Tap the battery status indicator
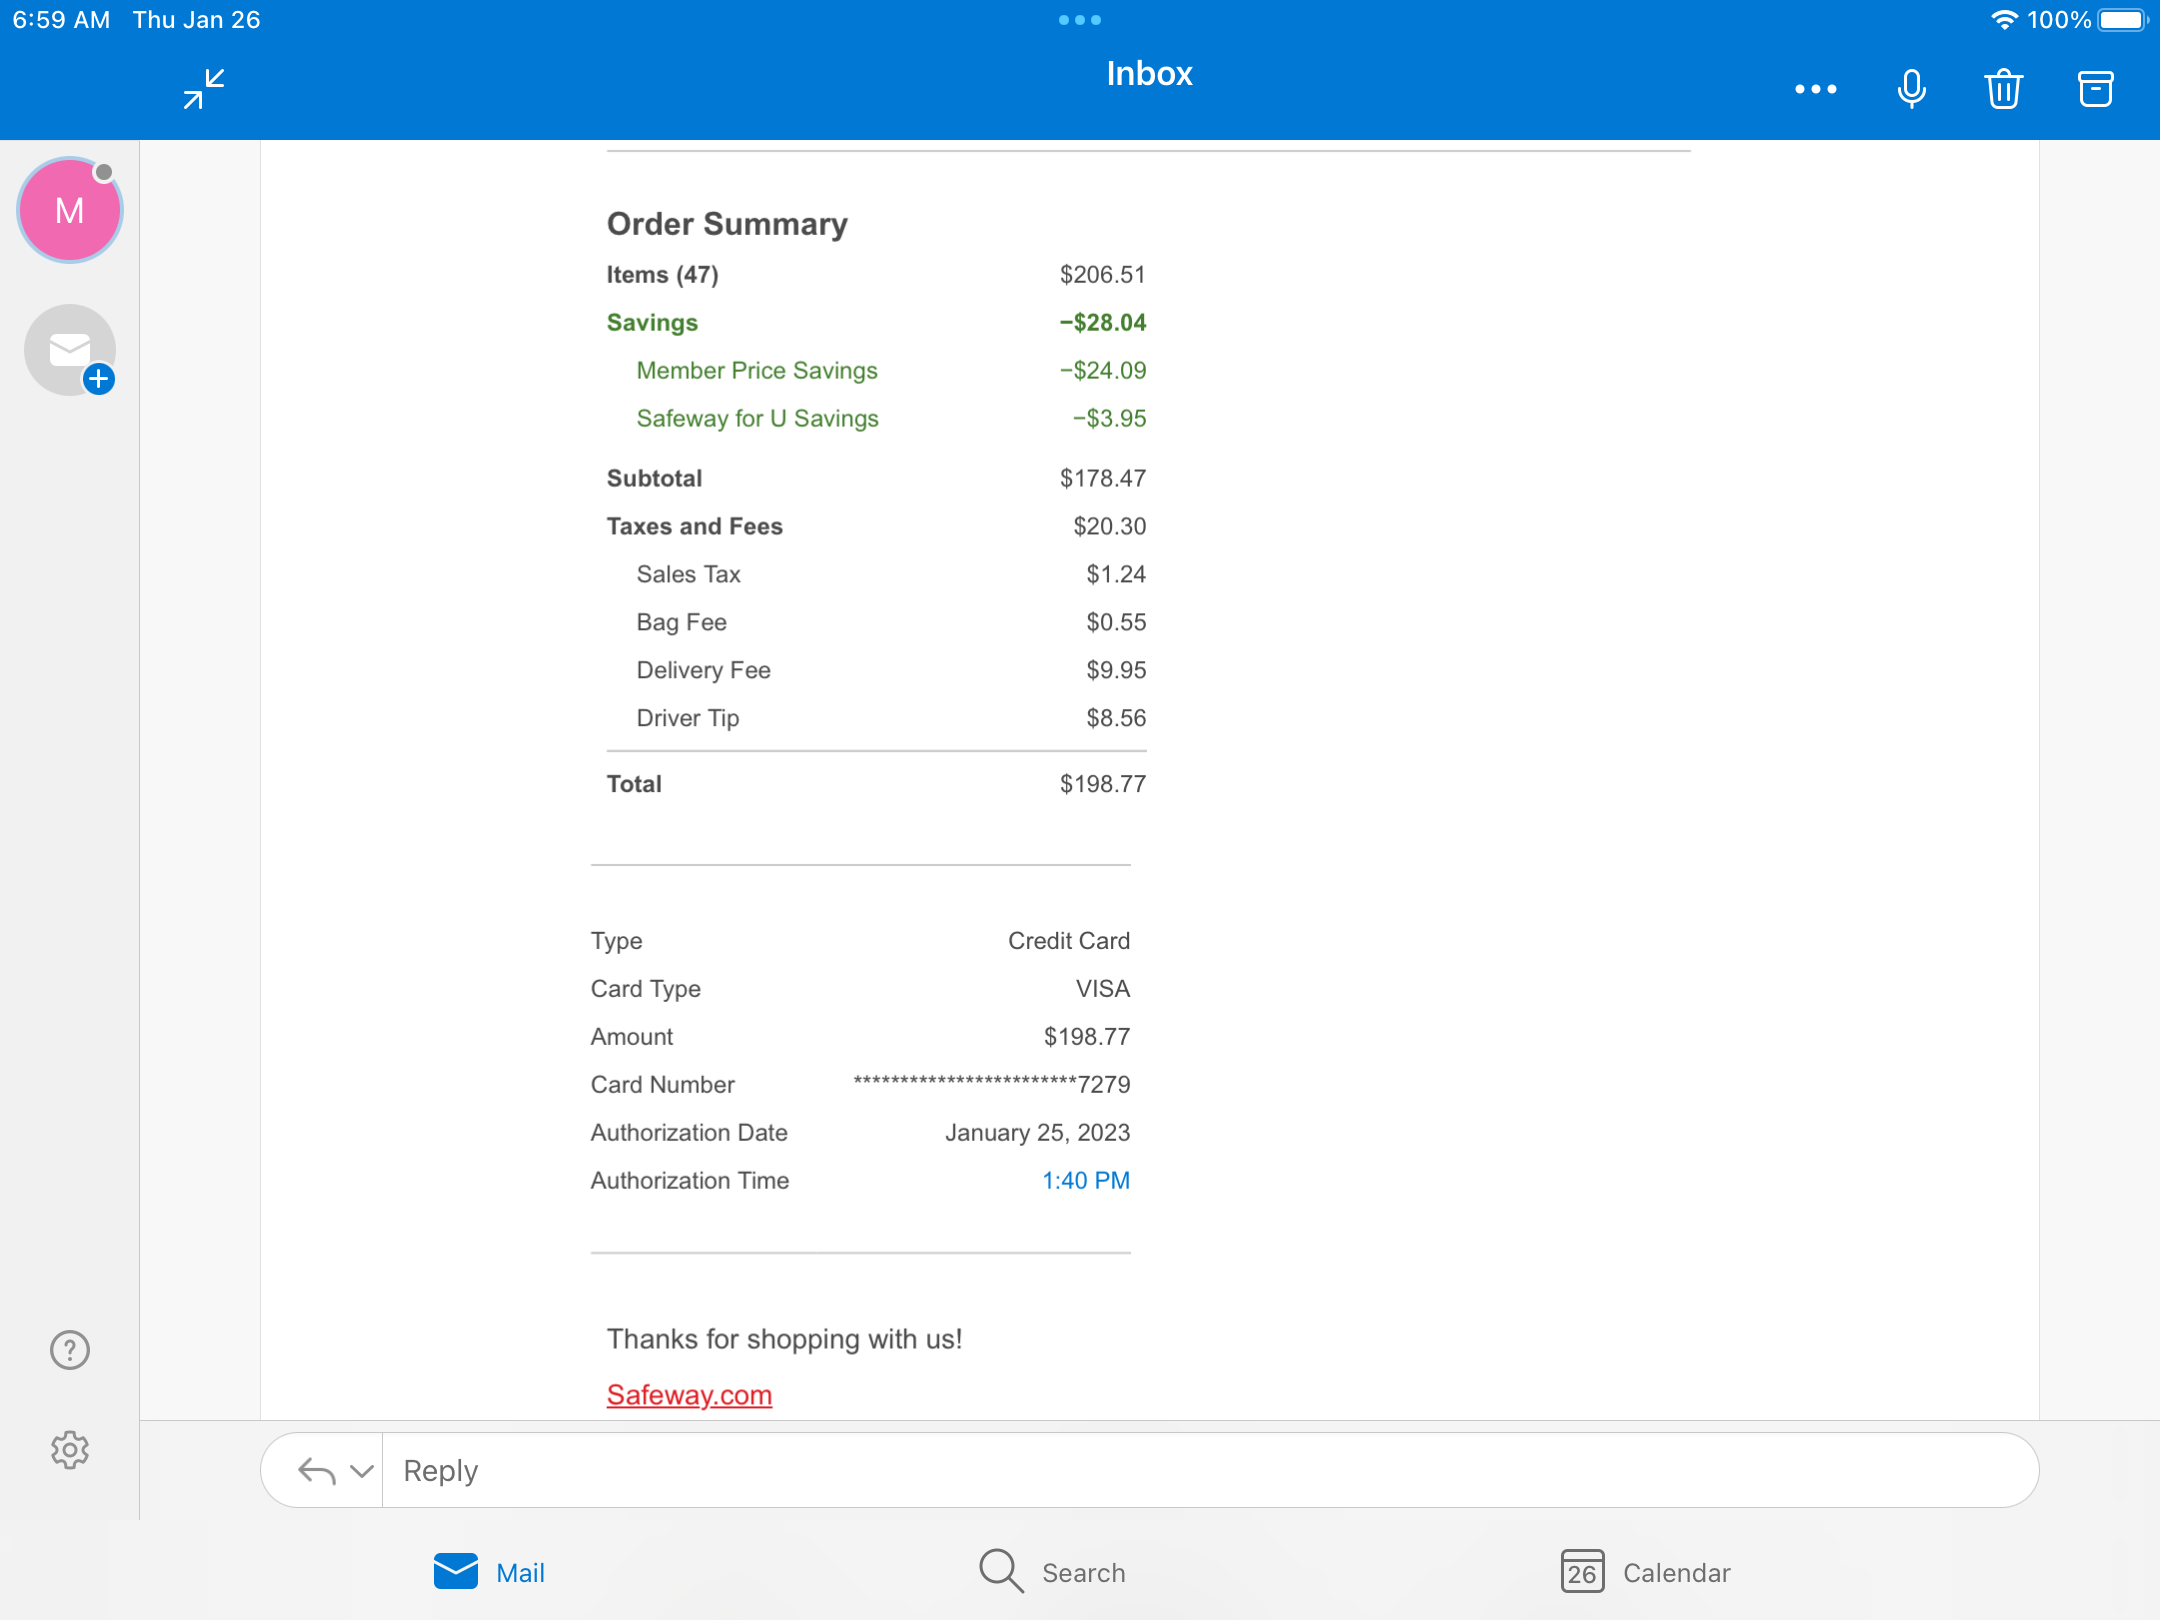 coord(2123,20)
